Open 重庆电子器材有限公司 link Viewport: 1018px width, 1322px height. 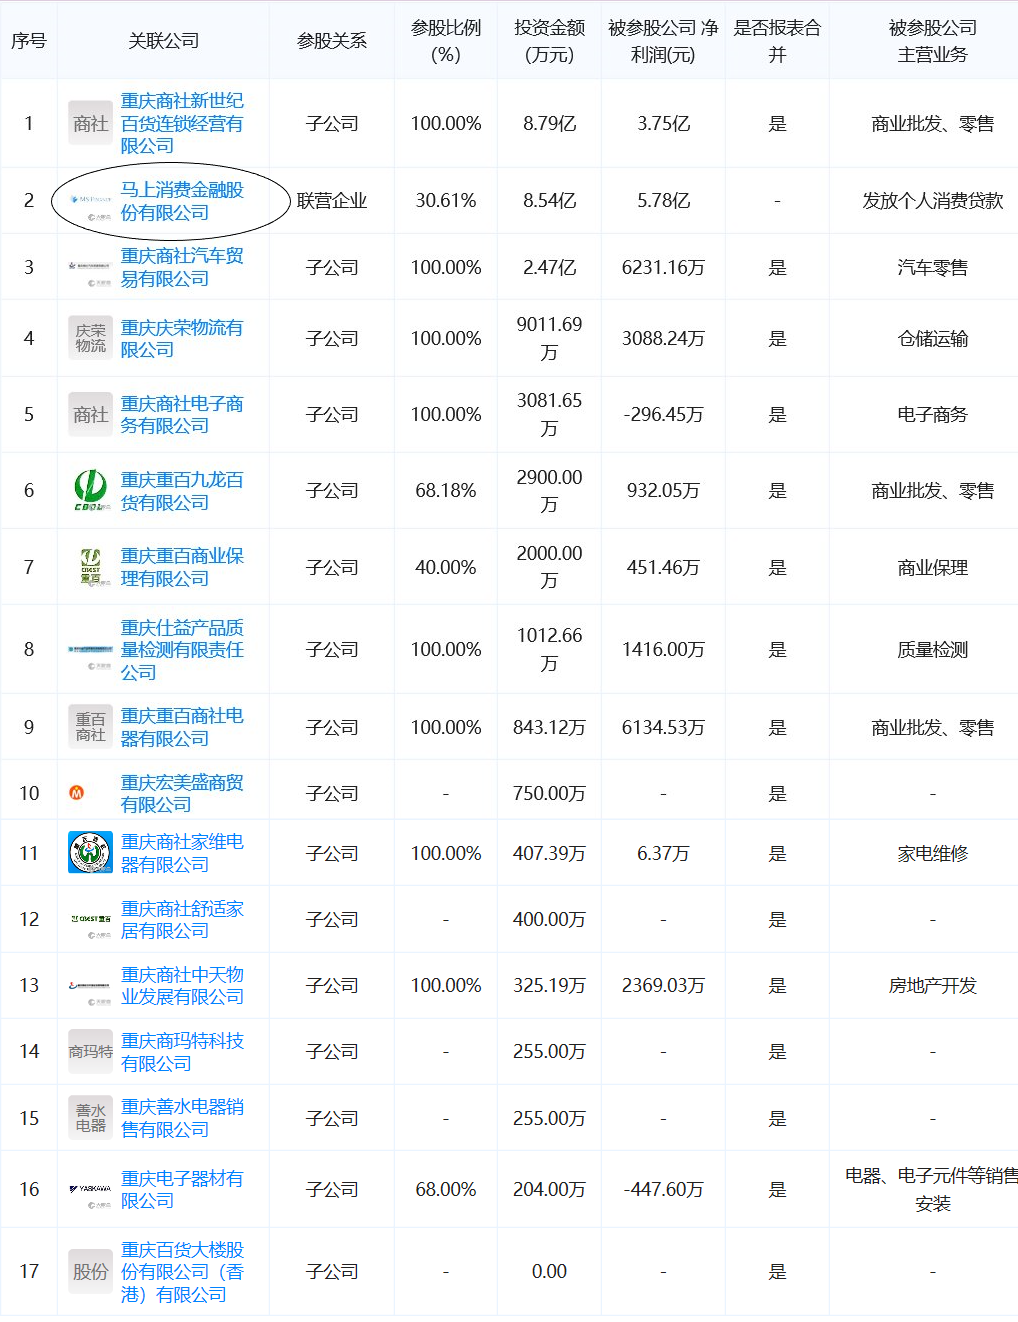point(182,1189)
